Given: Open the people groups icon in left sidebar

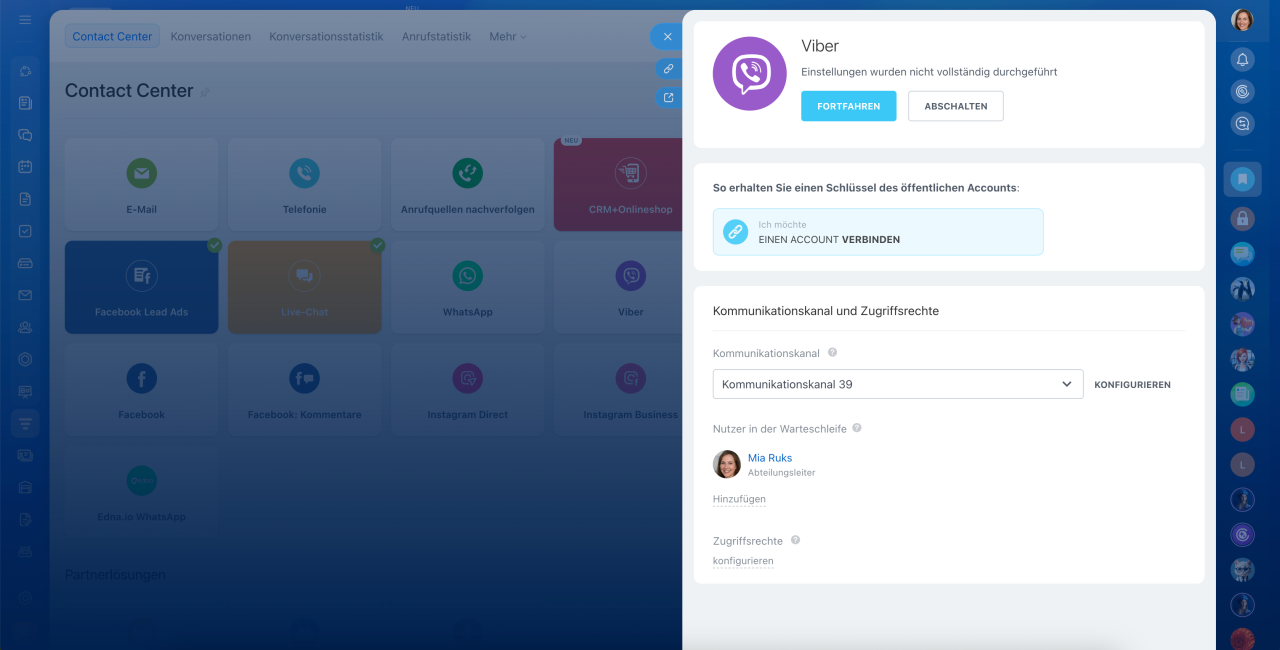Looking at the screenshot, I should pyautogui.click(x=25, y=327).
